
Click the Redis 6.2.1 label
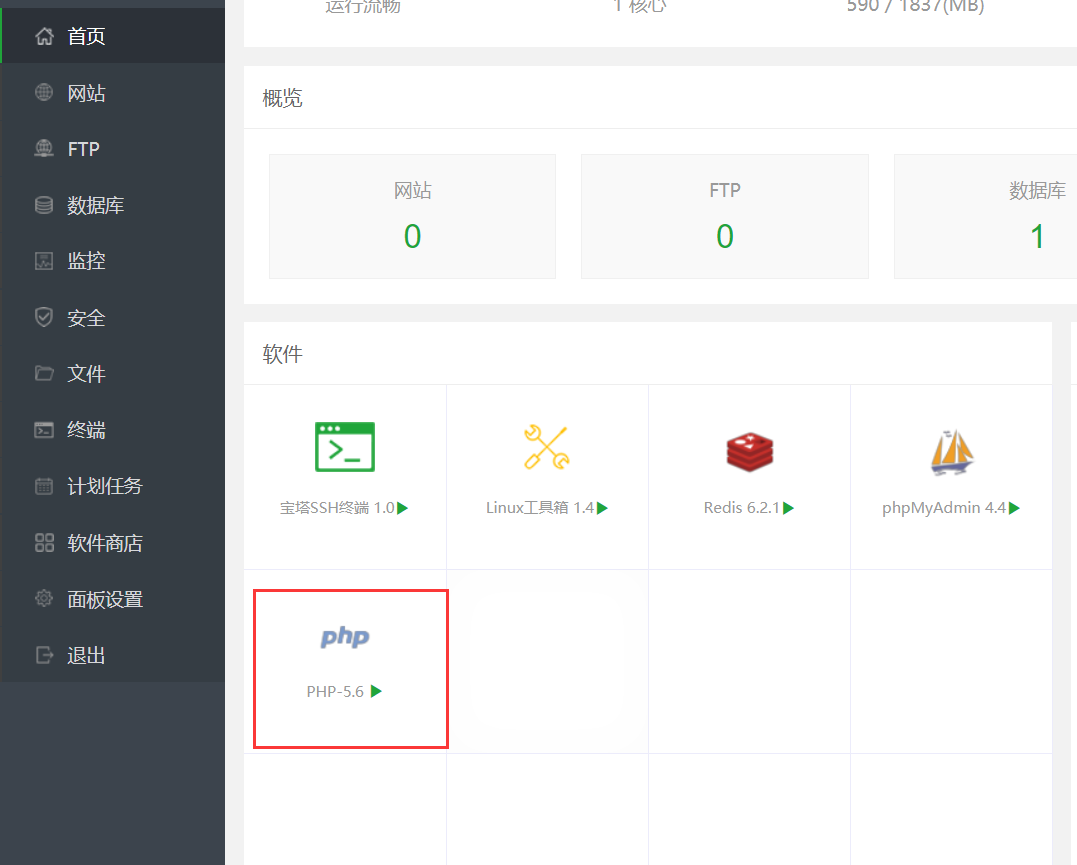[742, 508]
